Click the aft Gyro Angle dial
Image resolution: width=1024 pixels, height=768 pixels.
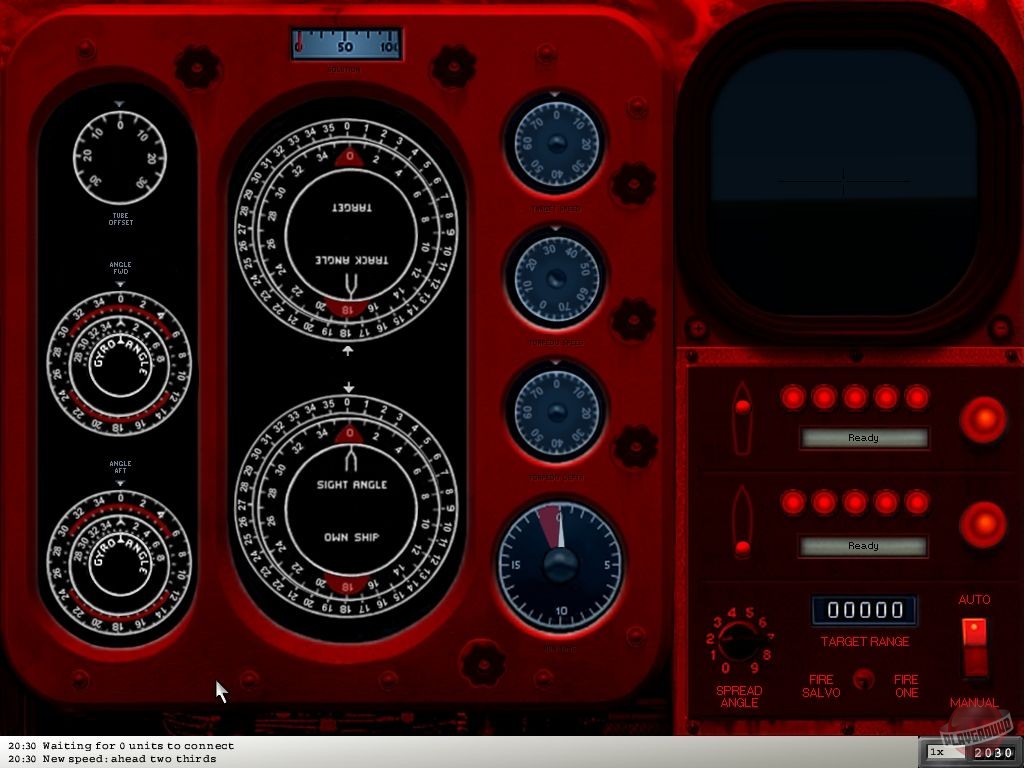click(x=120, y=550)
